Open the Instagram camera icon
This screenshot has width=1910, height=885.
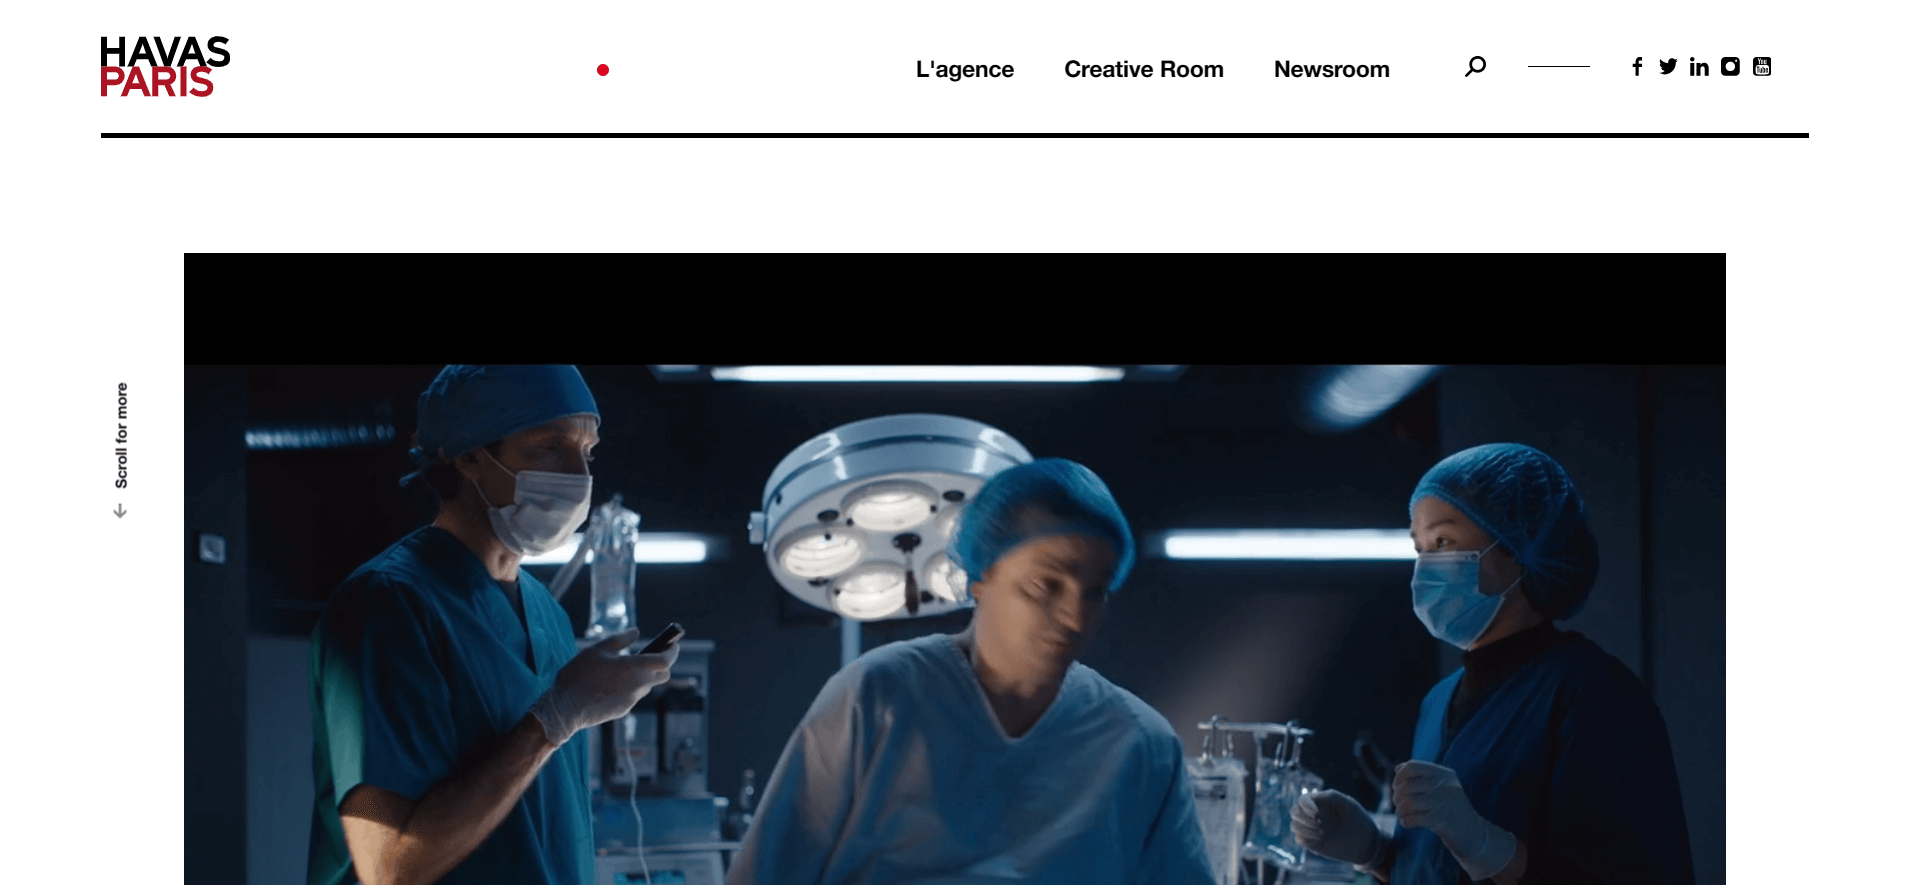coord(1730,66)
